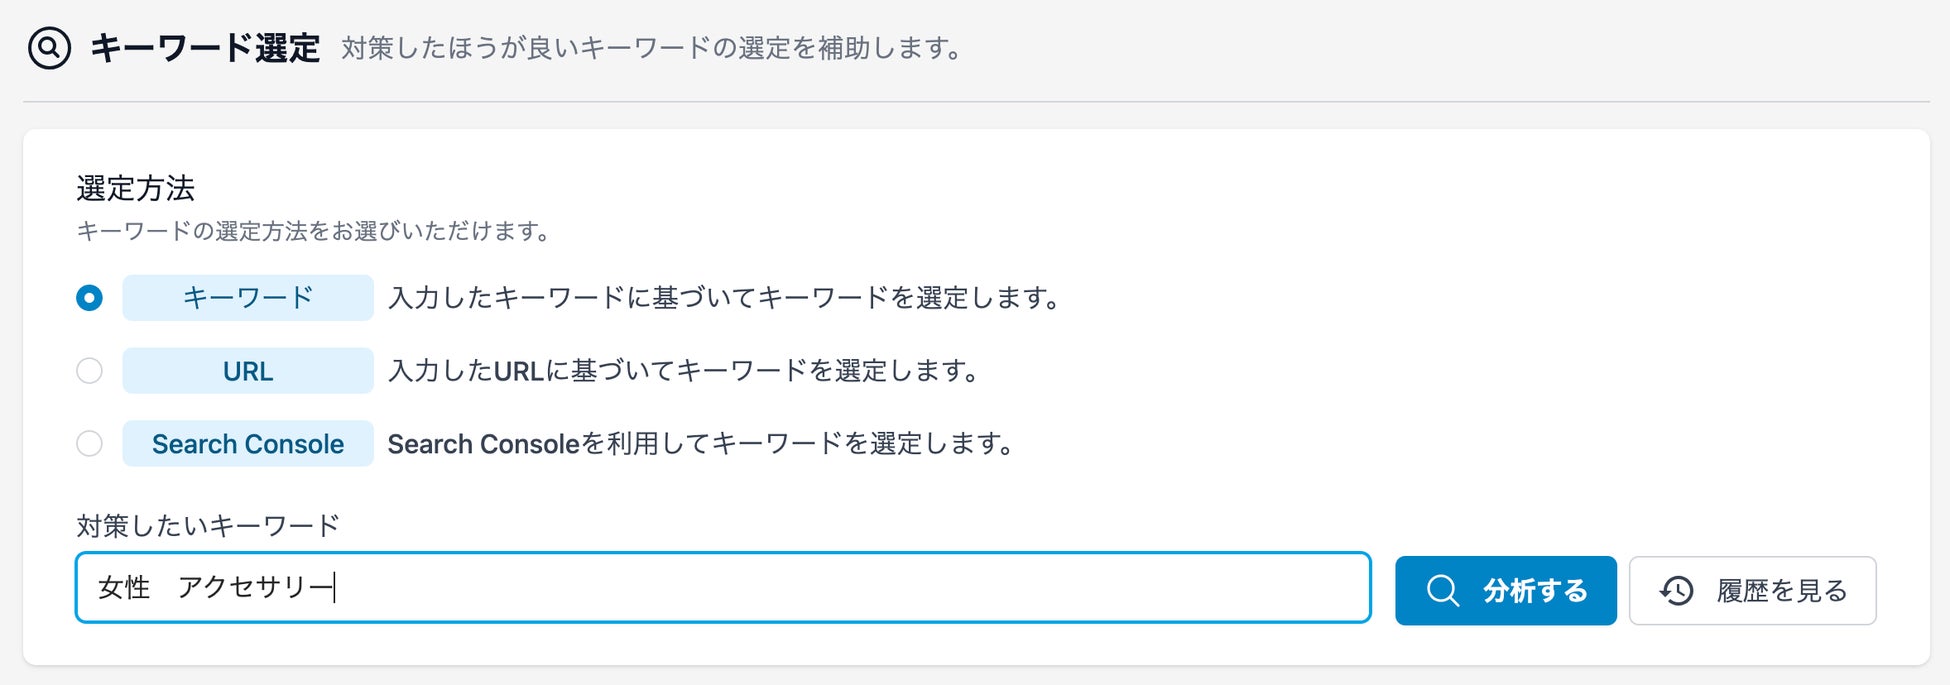The image size is (1950, 685).
Task: Click the キーワード選定 page heading
Action: (x=205, y=48)
